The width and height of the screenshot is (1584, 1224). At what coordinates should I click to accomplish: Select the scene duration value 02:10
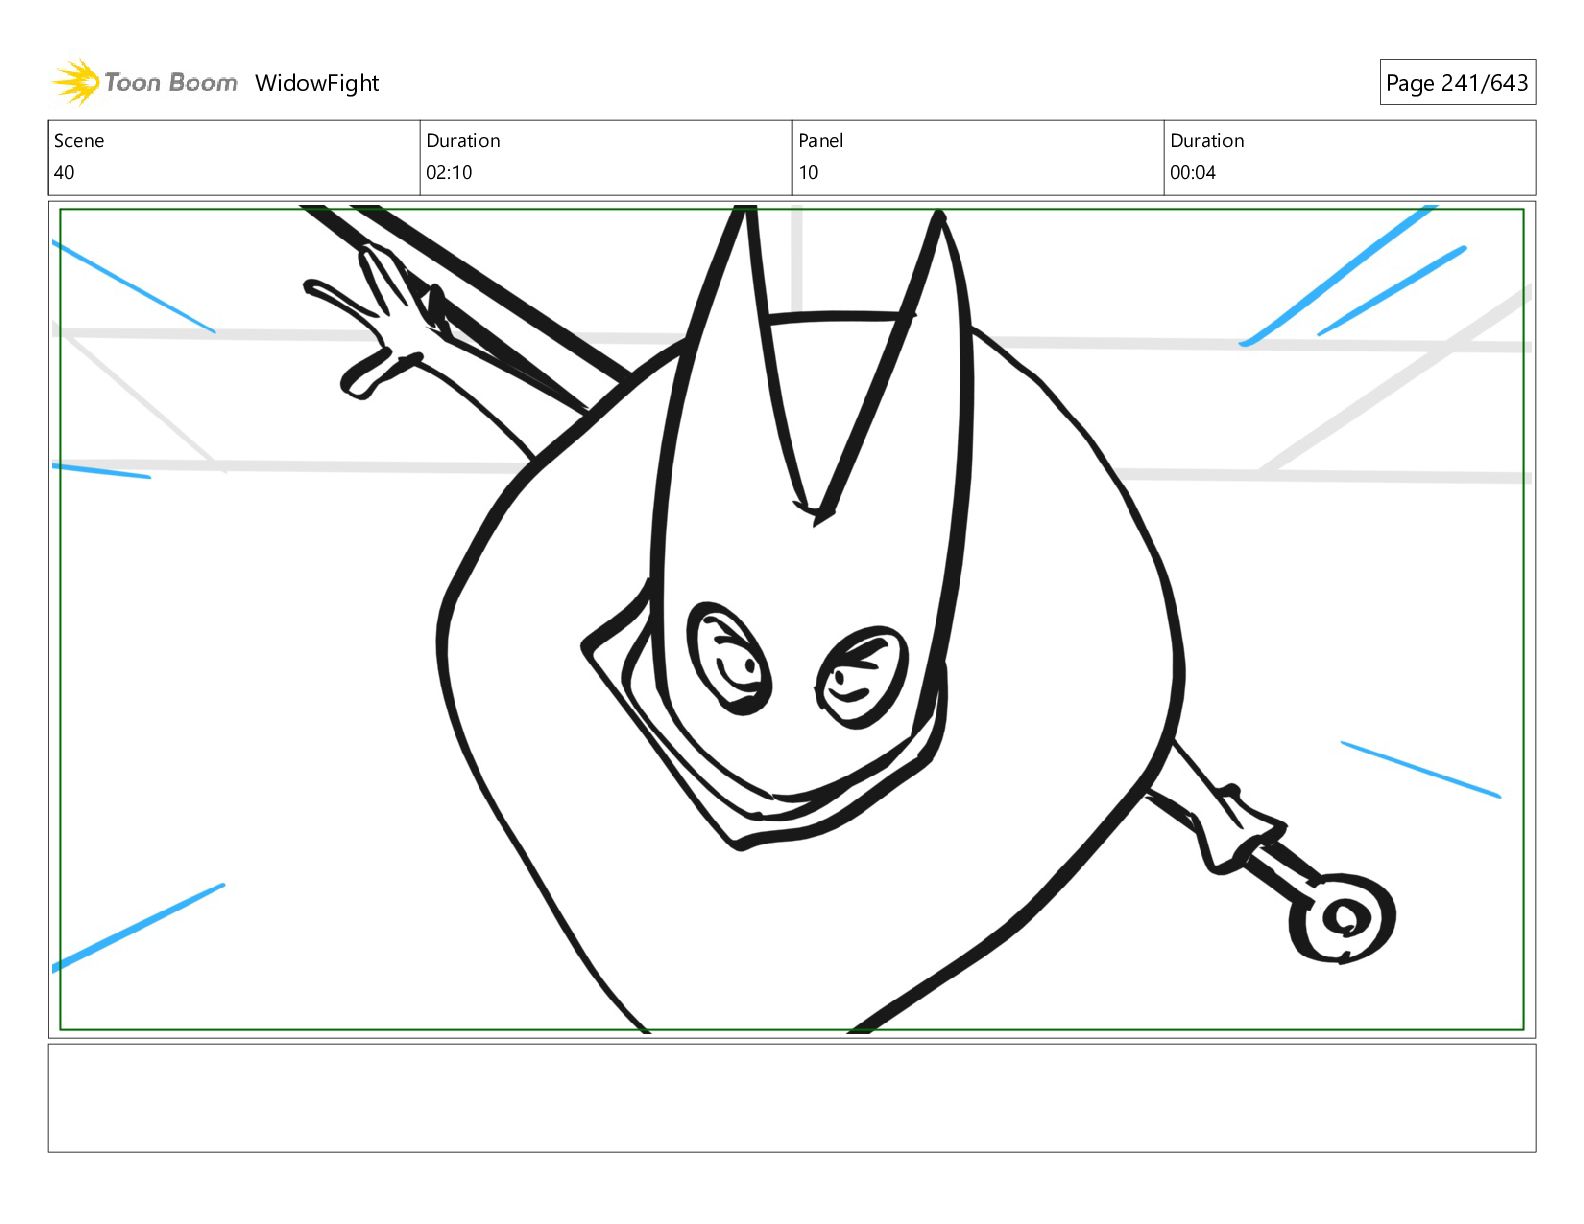coord(449,173)
